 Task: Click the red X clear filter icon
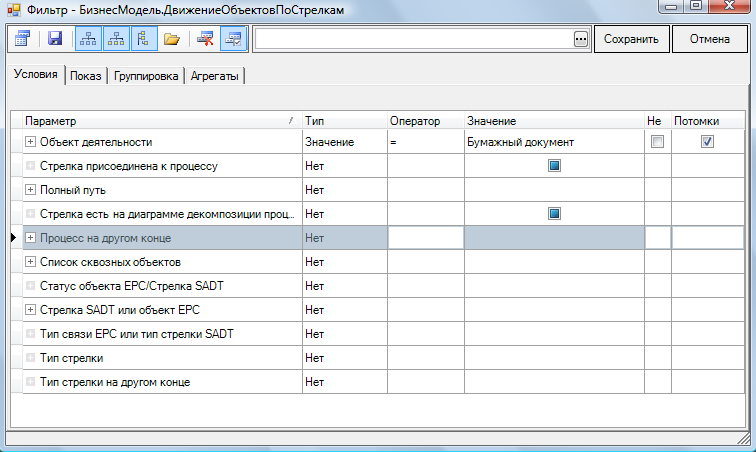click(206, 39)
